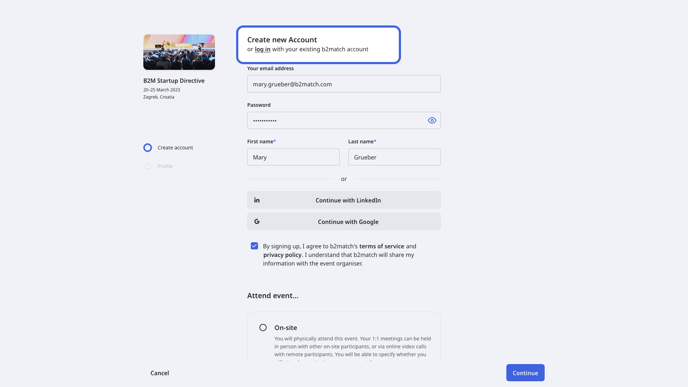Viewport: 688px width, 387px height.
Task: Select the Profile step label
Action: (165, 166)
